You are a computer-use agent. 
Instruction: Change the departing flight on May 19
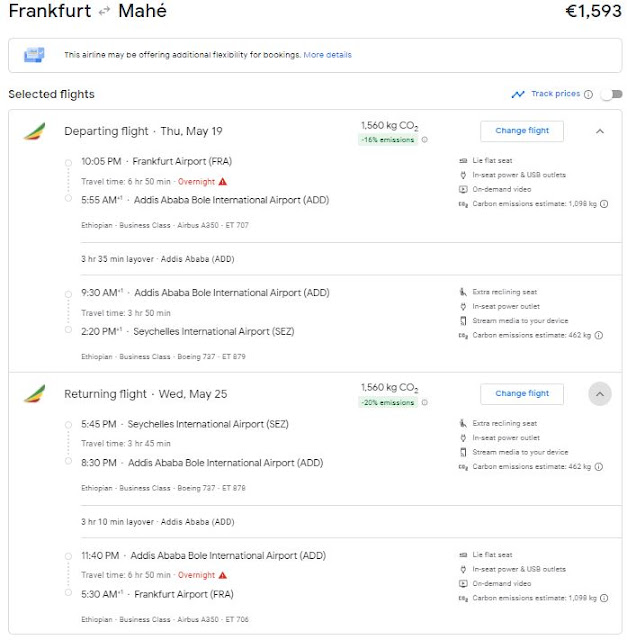pyautogui.click(x=521, y=130)
